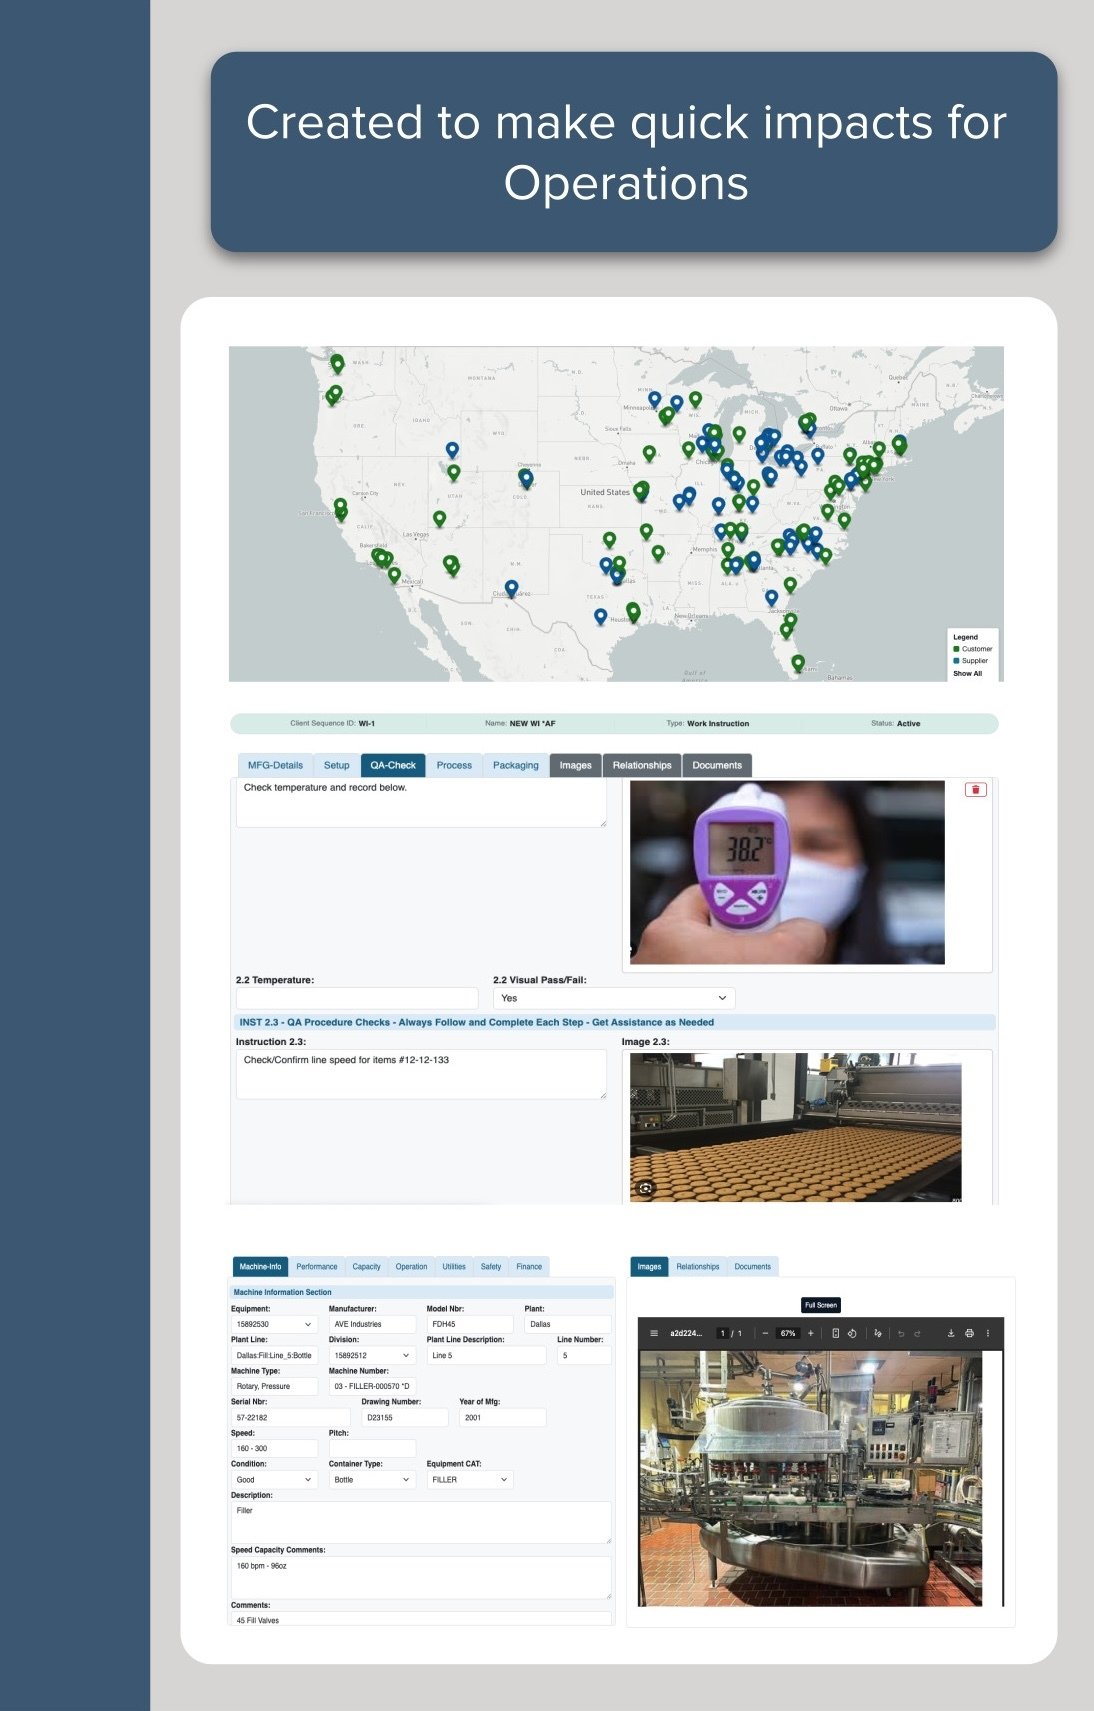Open the Condition dropdown
Image resolution: width=1094 pixels, height=1711 pixels.
[x=273, y=1480]
